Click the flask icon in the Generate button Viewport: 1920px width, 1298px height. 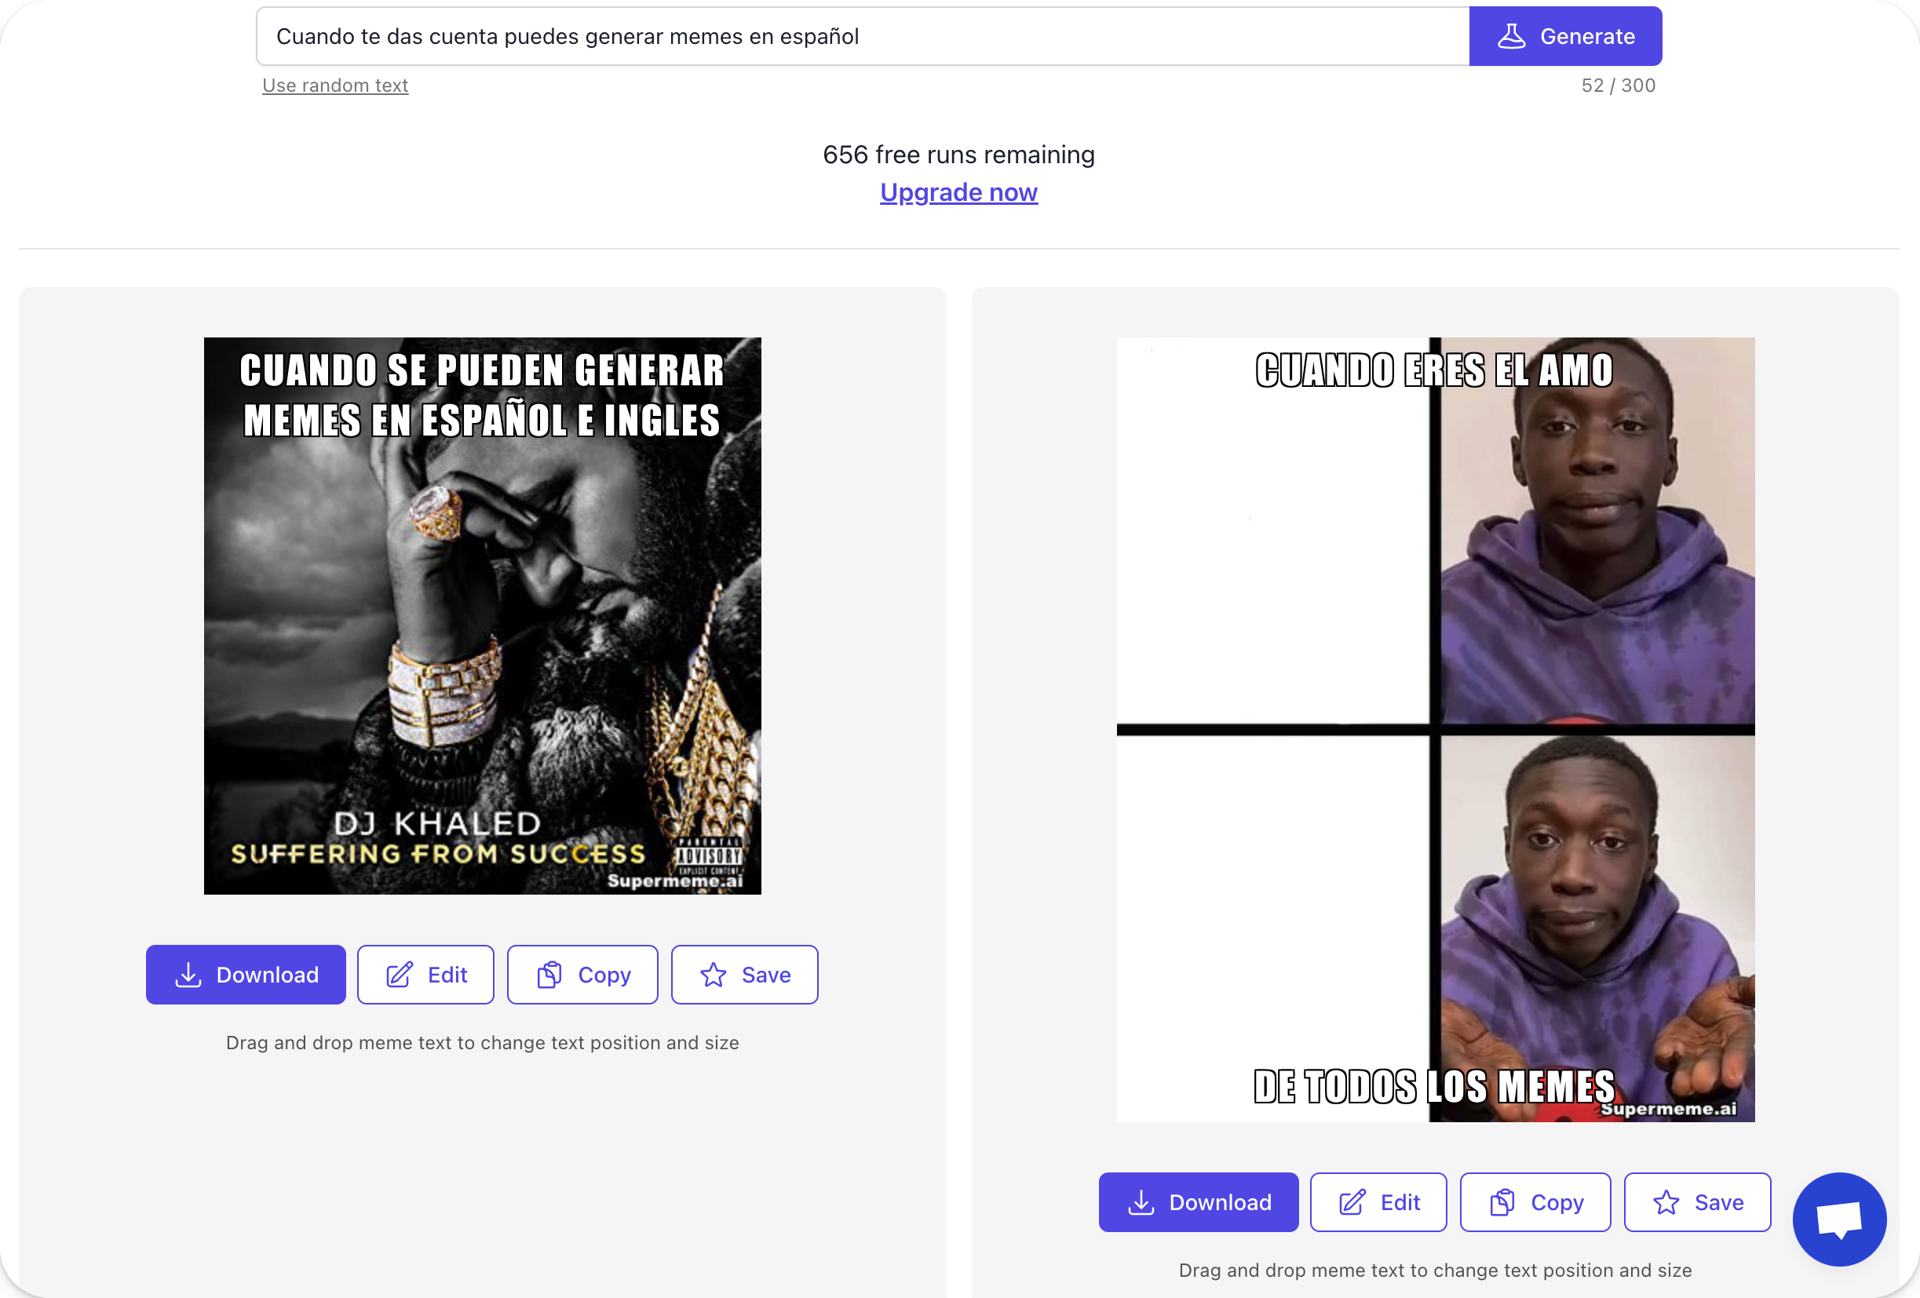(x=1511, y=36)
